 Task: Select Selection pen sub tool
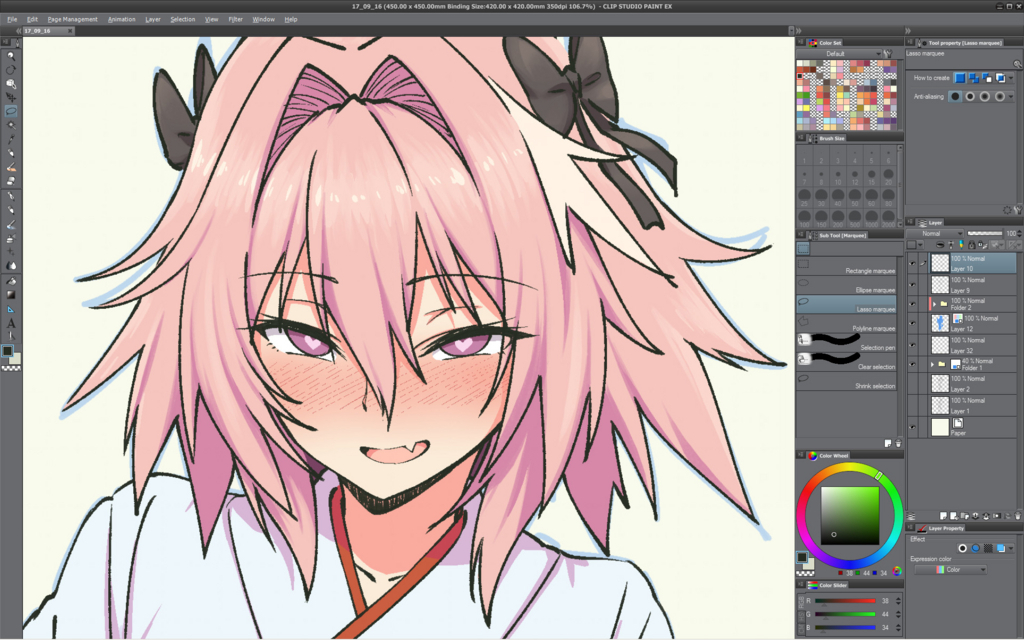[x=846, y=343]
